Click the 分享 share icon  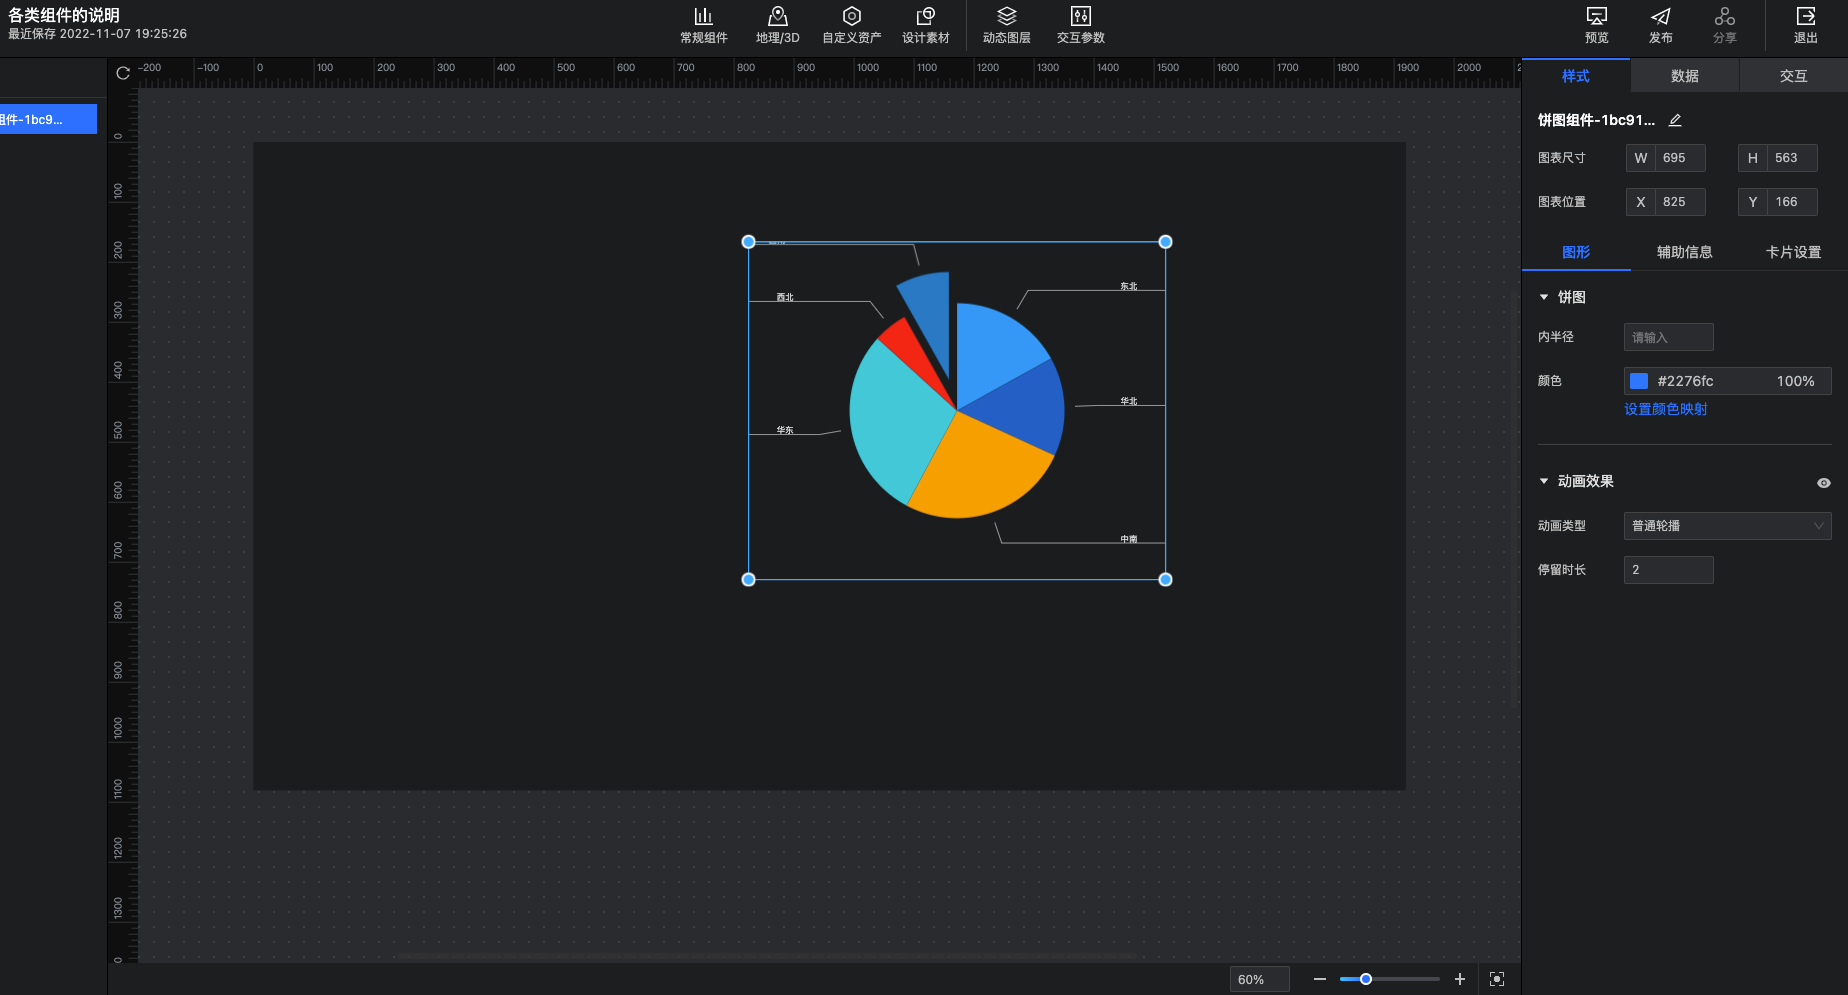[1724, 25]
